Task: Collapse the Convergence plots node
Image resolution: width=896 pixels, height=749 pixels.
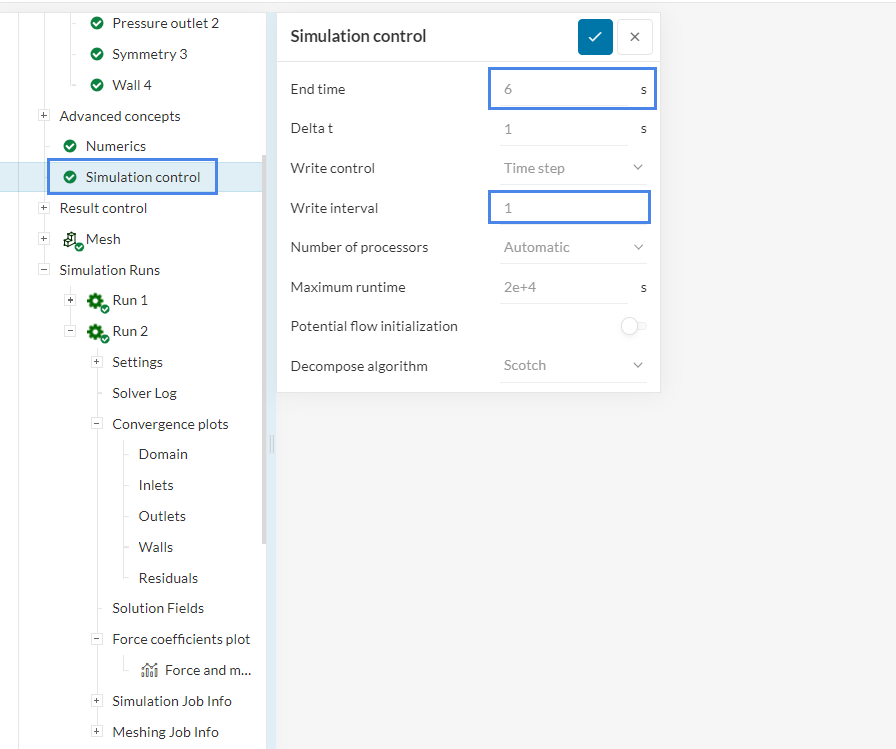Action: point(97,424)
